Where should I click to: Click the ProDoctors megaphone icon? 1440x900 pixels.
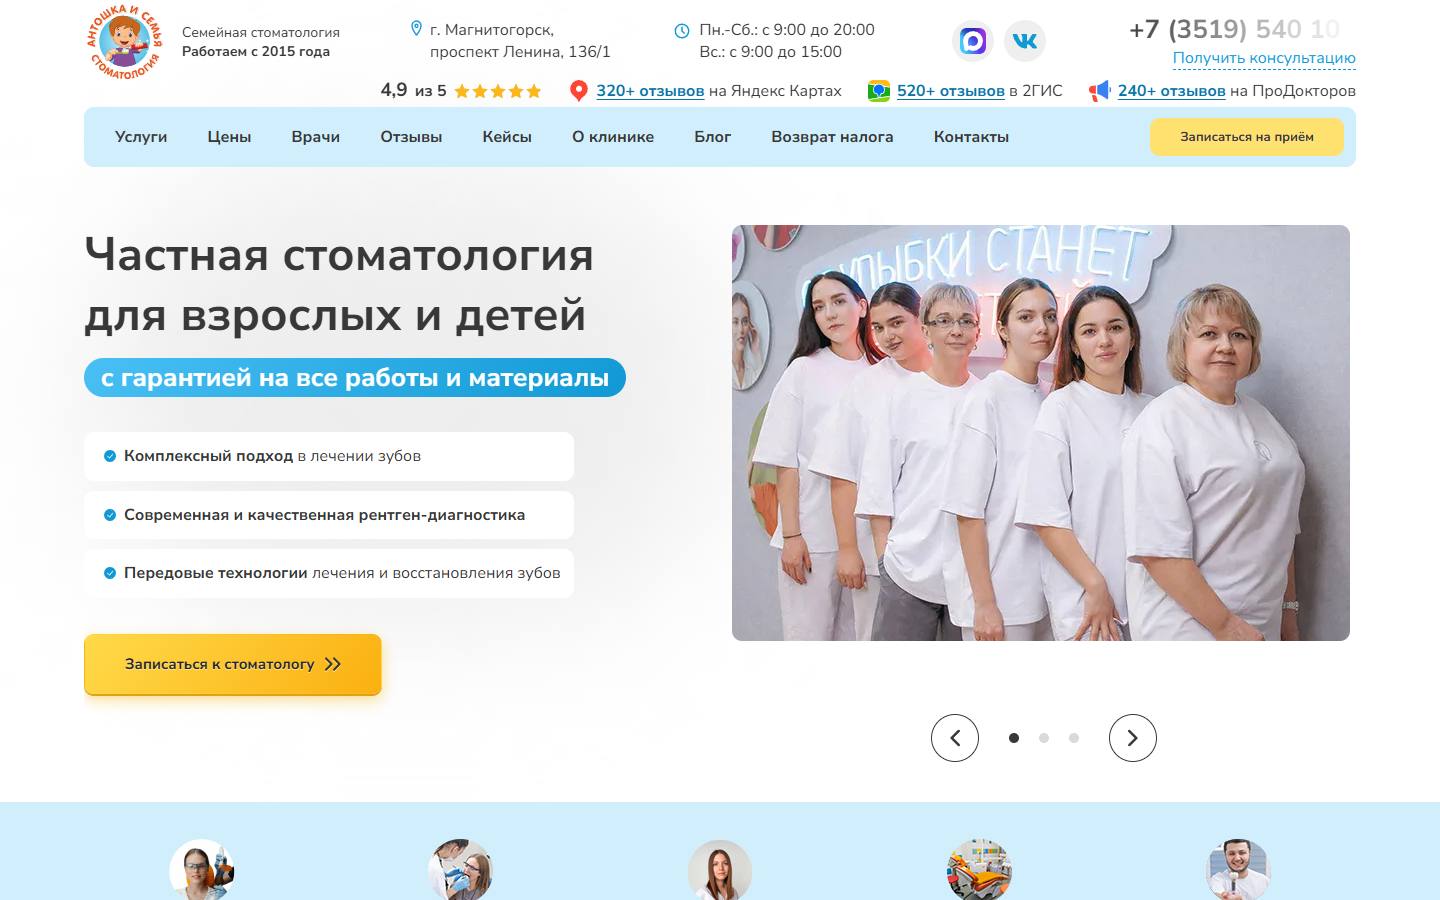point(1100,91)
